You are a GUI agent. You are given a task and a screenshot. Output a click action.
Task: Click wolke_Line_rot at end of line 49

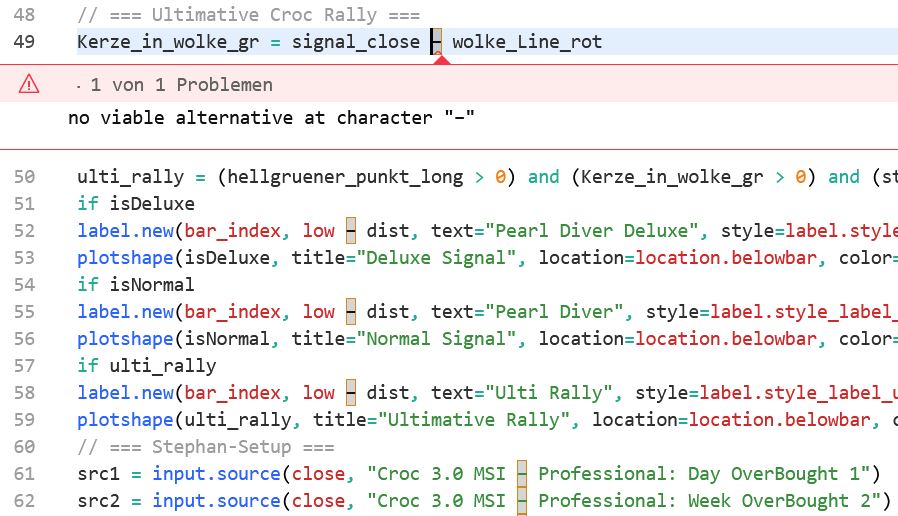(527, 42)
